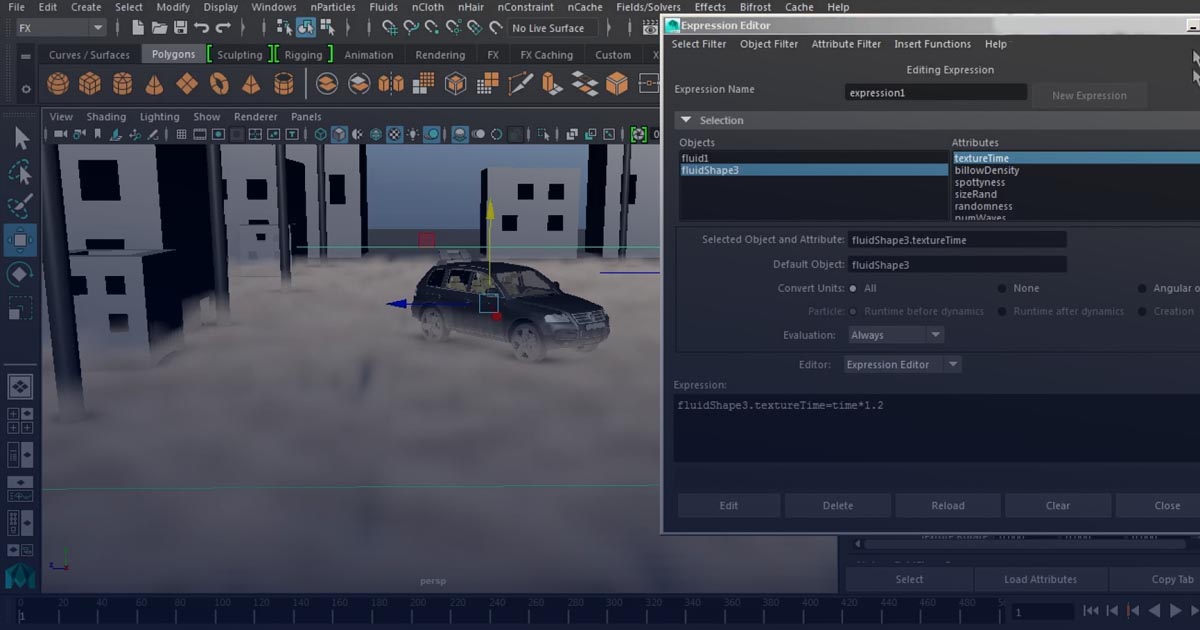Select the Lasso selection tool in the toolbar
Image resolution: width=1200 pixels, height=630 pixels.
point(22,172)
